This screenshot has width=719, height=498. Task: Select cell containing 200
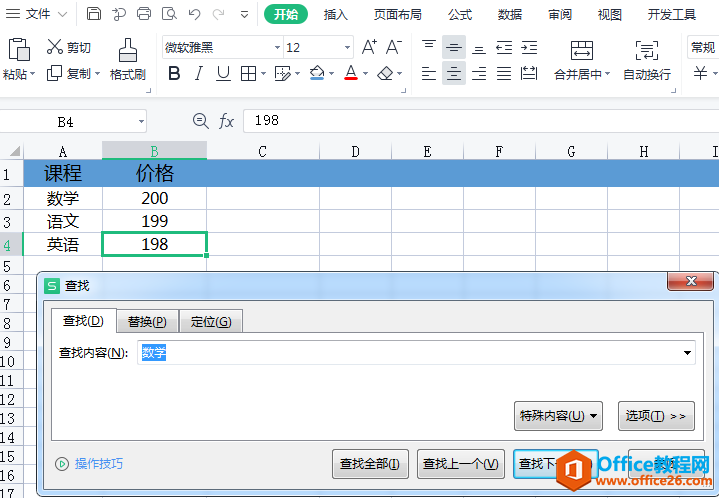coord(155,198)
